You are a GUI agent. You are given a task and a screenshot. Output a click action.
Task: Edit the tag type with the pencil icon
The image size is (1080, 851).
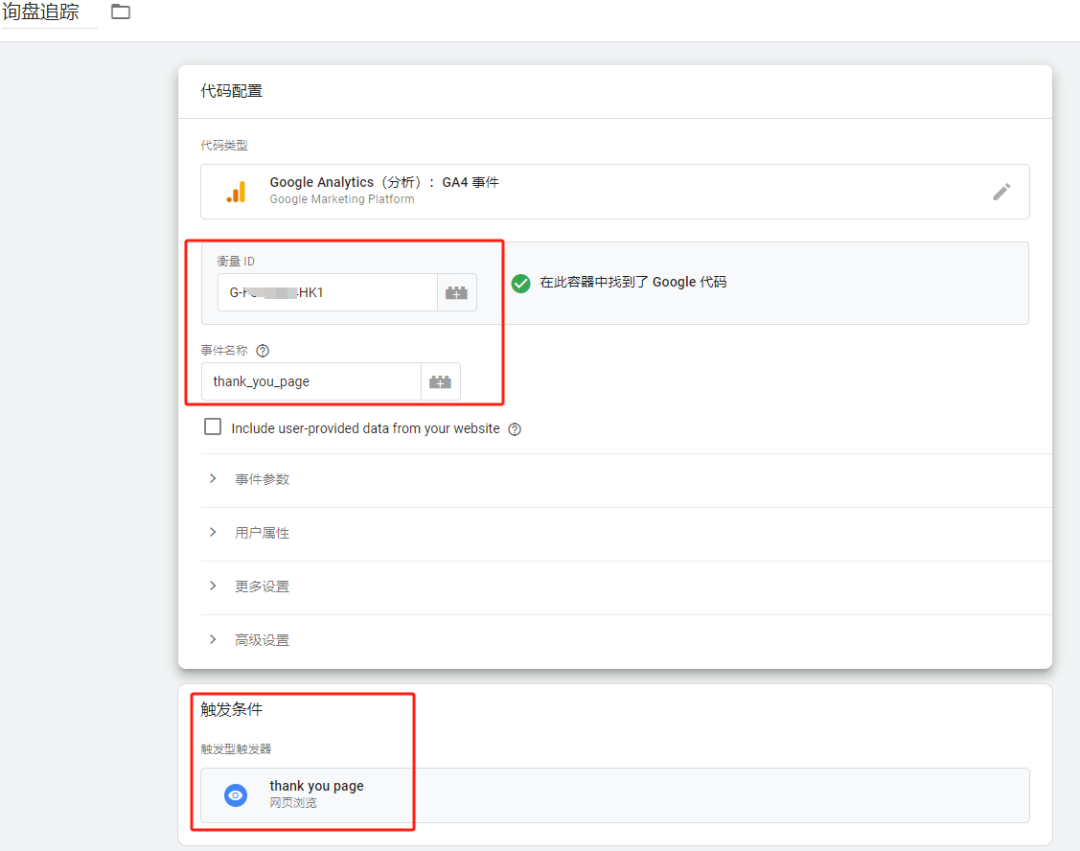tap(1001, 192)
